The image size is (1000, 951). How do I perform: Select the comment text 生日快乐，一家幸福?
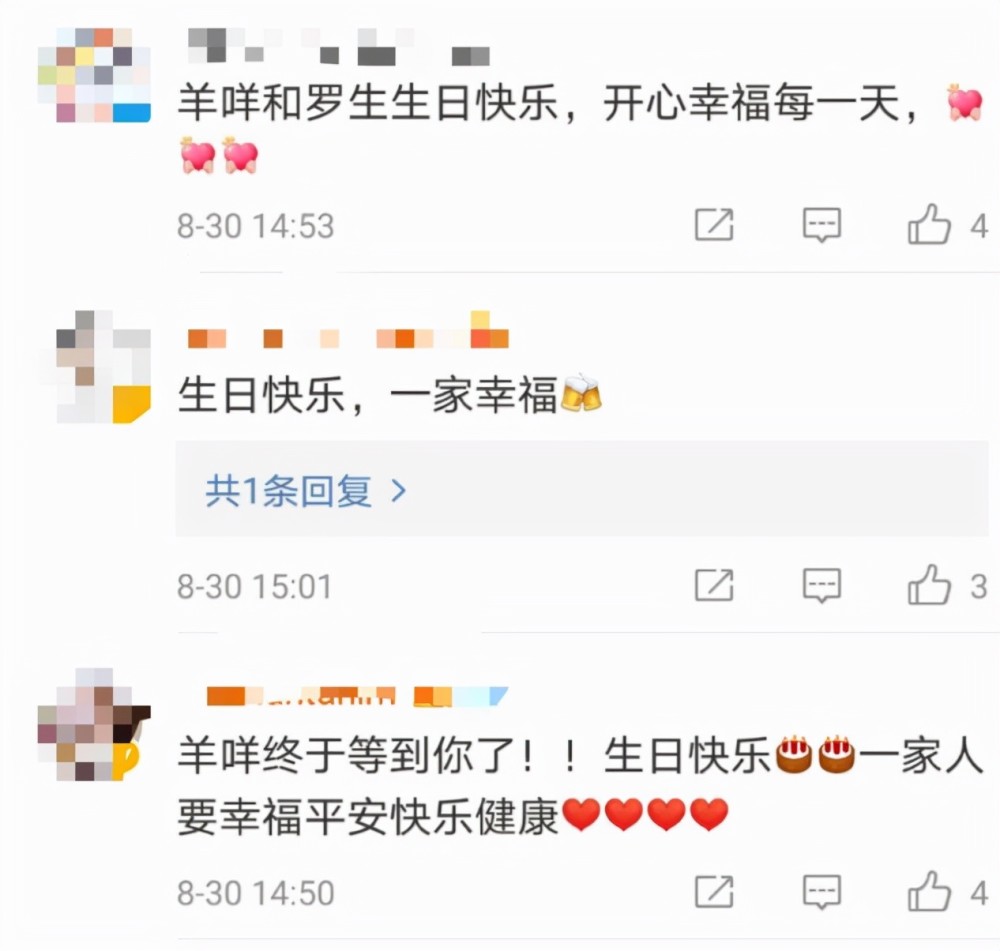[367, 394]
